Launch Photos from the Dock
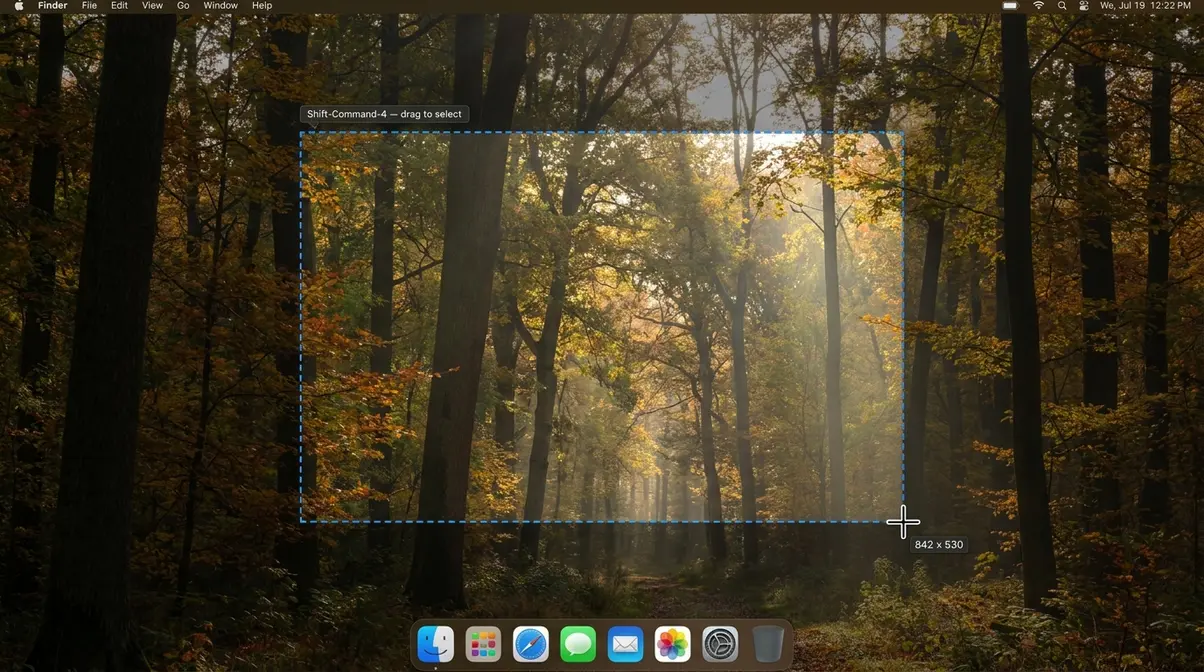Screen dimensions: 1204x672 point(673,644)
